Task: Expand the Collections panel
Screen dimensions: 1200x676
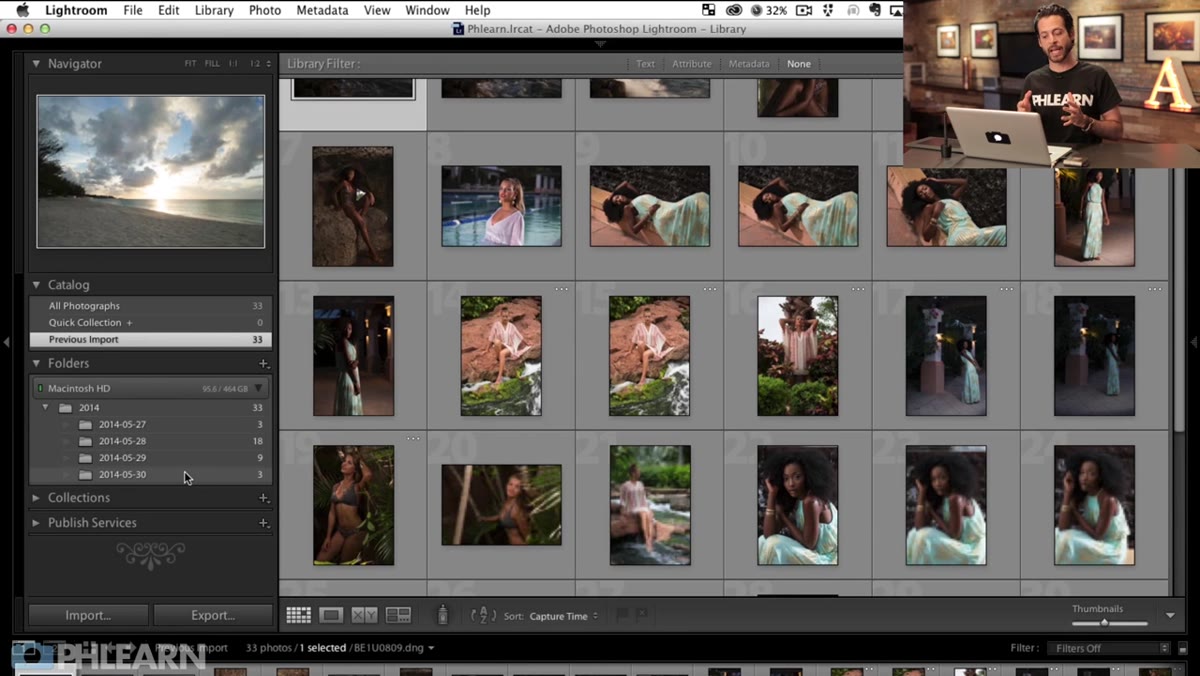Action: tap(36, 497)
